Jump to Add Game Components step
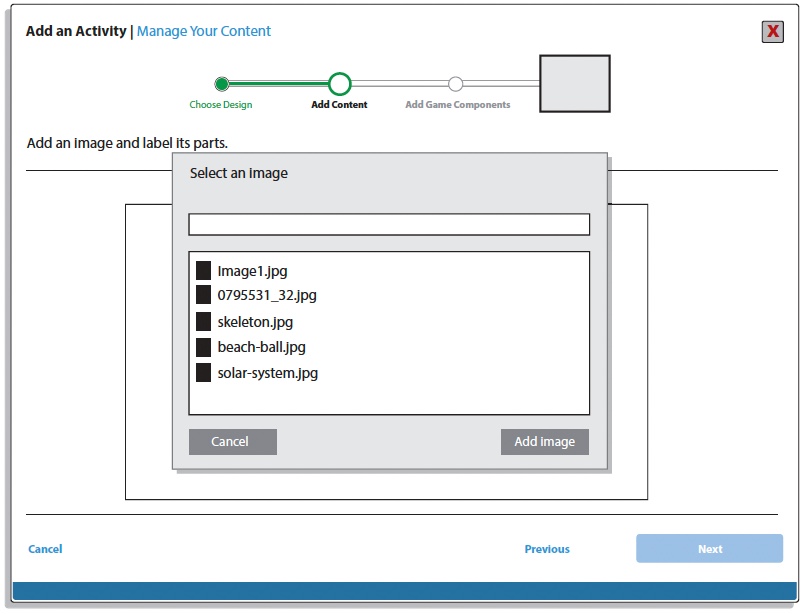The image size is (802, 614). coord(455,84)
